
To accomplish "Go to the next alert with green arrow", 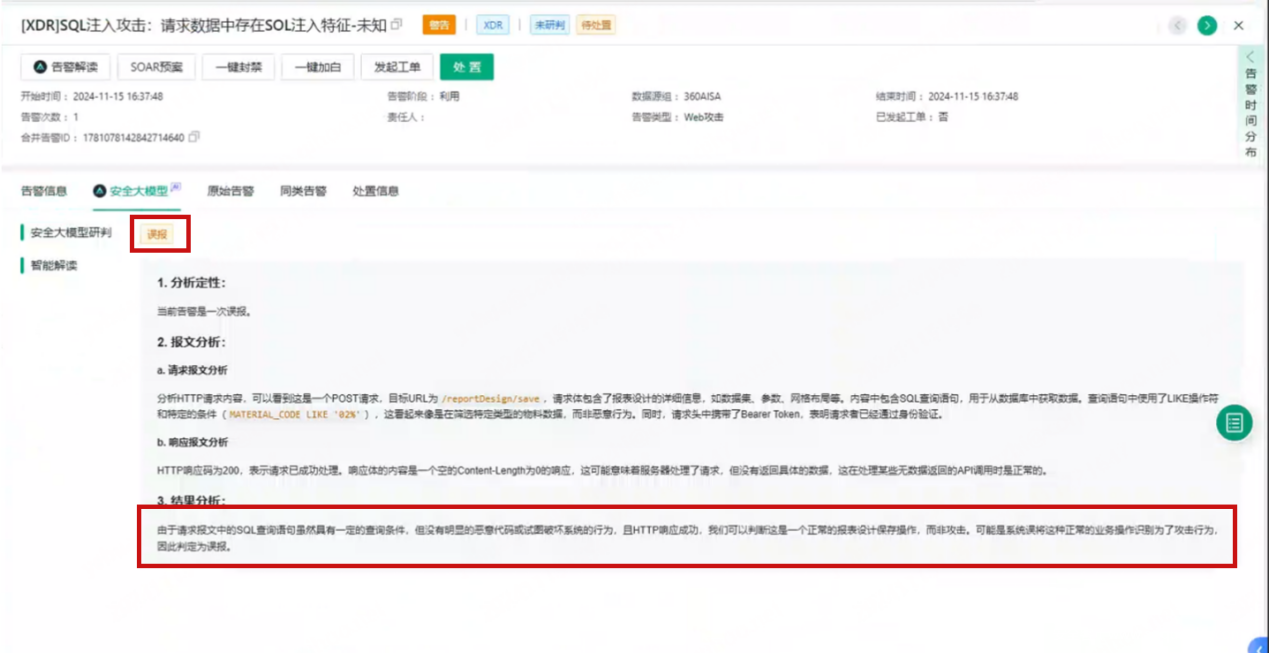I will [x=1207, y=25].
